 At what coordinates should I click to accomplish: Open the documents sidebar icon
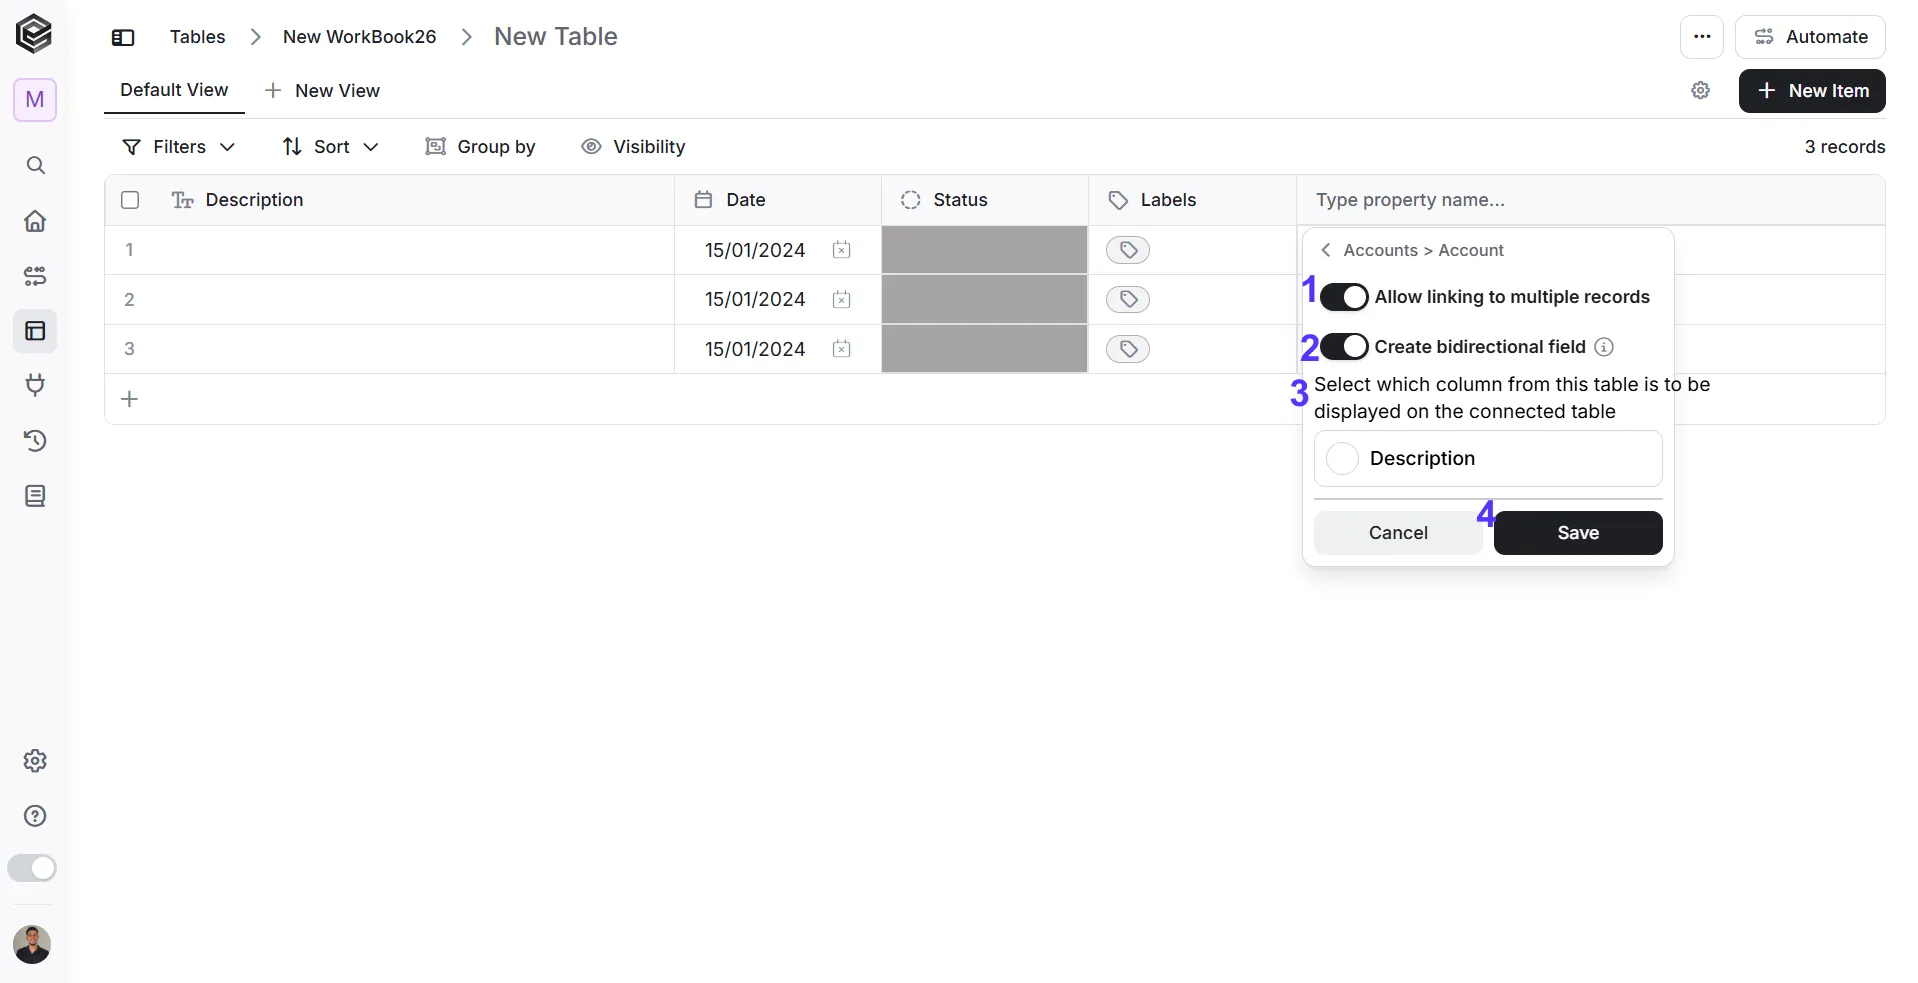35,496
